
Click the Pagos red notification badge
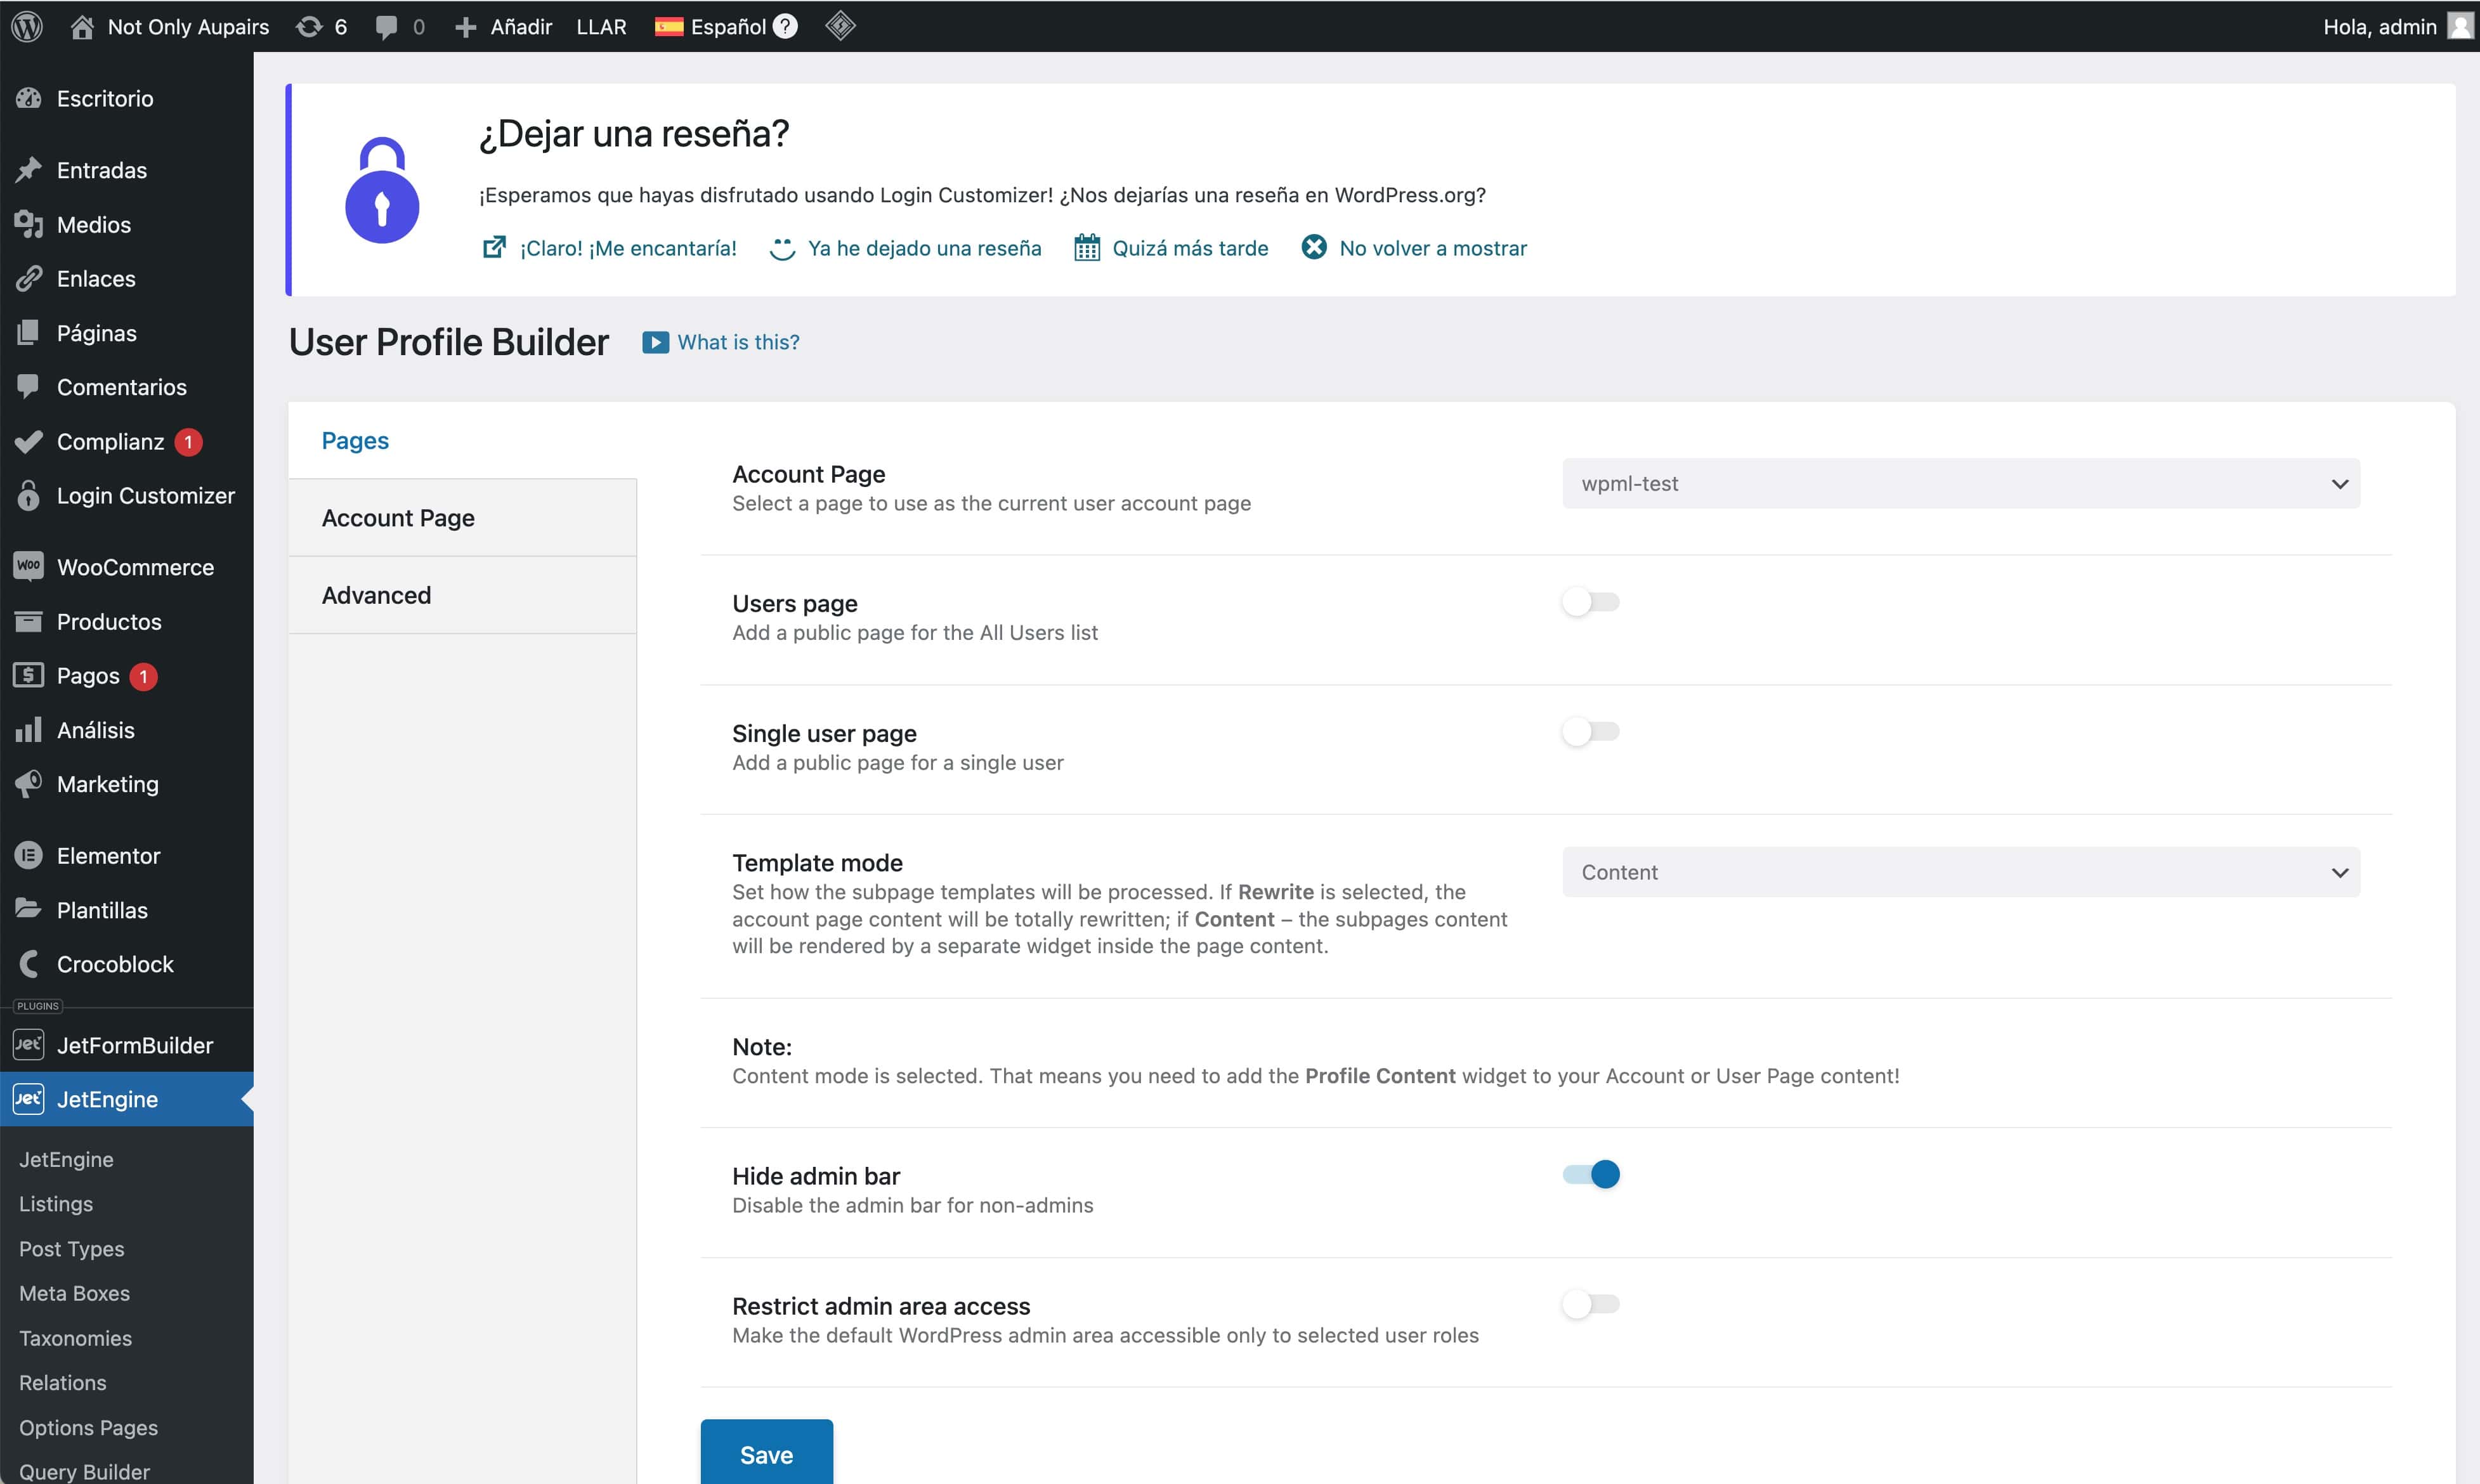click(x=144, y=676)
